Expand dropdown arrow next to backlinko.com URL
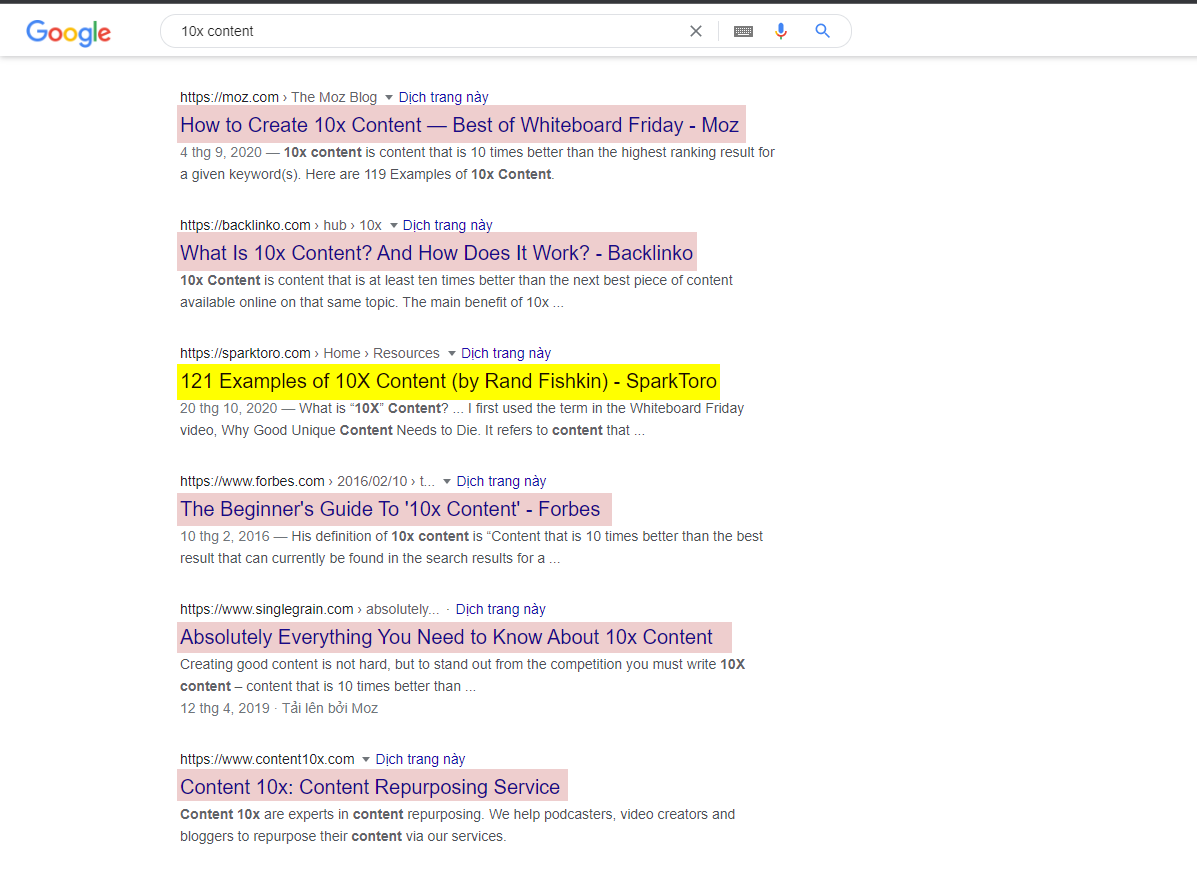 [x=394, y=225]
